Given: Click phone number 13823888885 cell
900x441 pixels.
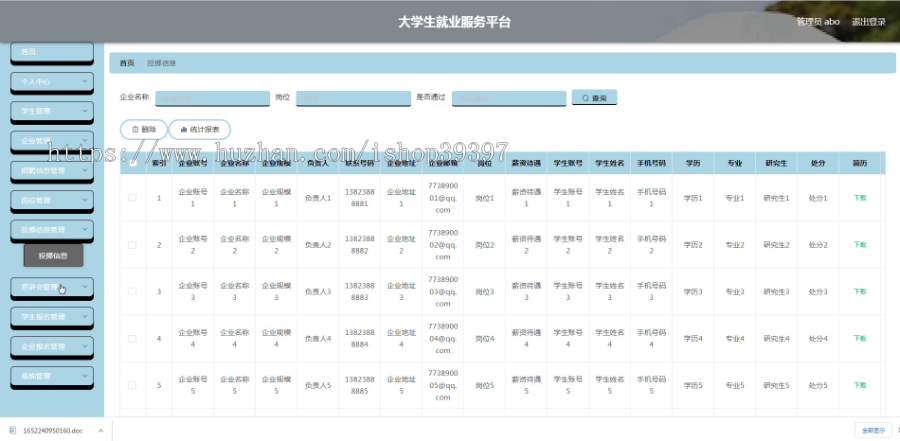Looking at the screenshot, I should pos(359,385).
